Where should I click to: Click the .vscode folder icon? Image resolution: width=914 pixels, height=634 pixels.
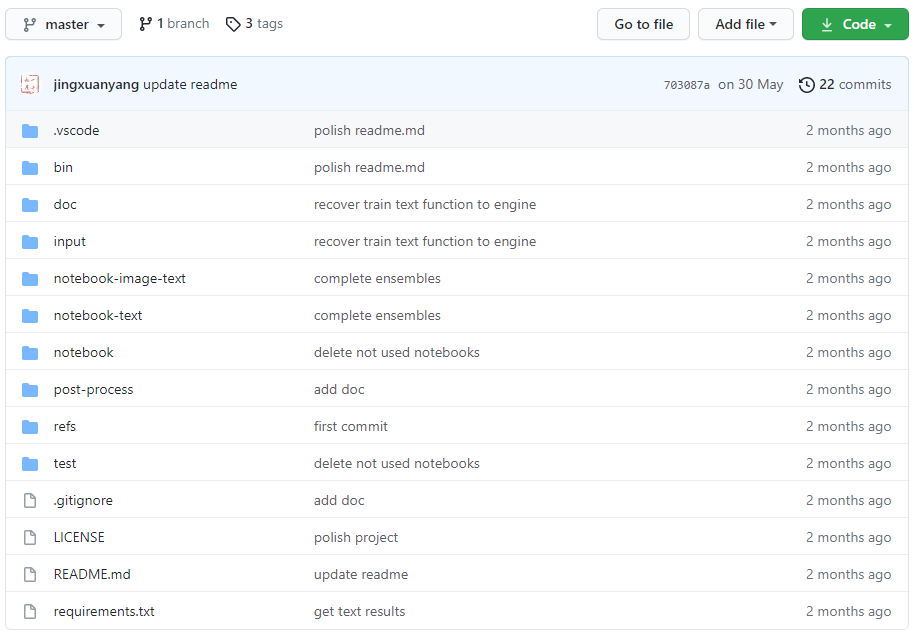(30, 131)
